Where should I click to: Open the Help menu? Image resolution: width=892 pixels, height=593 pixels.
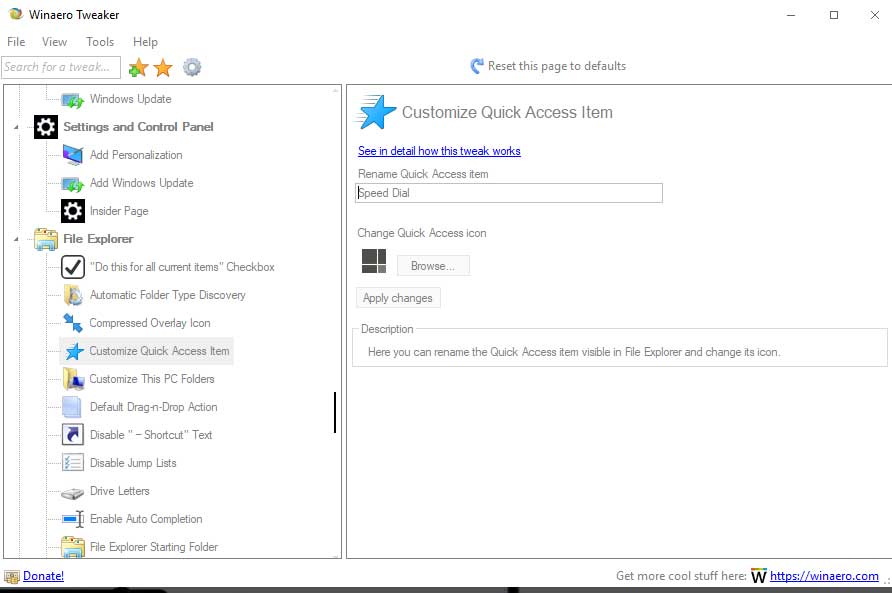[x=145, y=42]
